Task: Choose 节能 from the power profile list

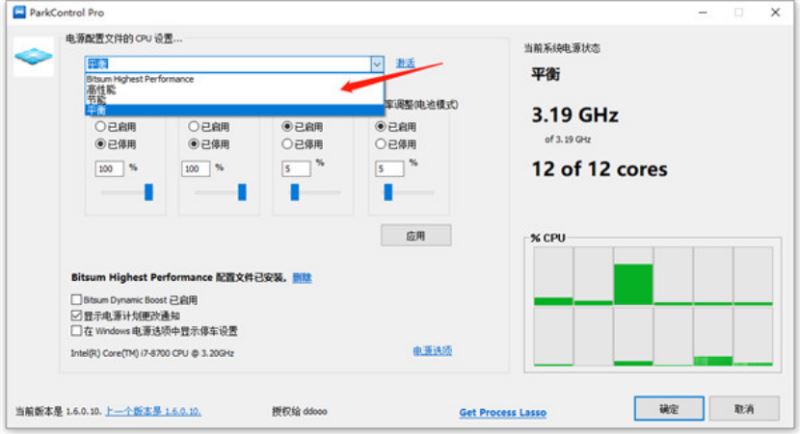Action: tap(234, 99)
